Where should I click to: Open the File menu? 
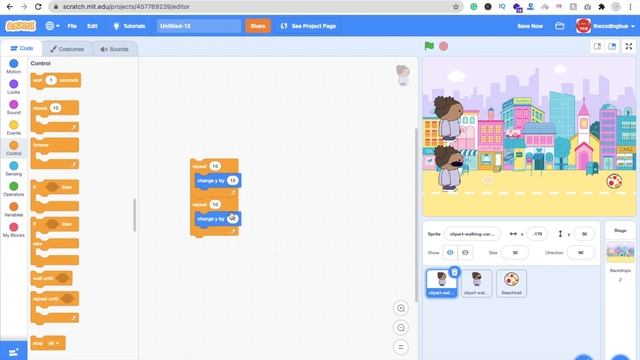click(72, 26)
